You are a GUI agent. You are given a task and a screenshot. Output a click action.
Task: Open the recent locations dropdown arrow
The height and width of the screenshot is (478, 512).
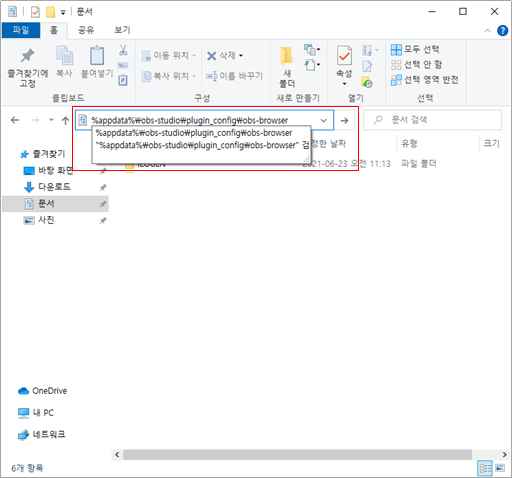[51, 120]
